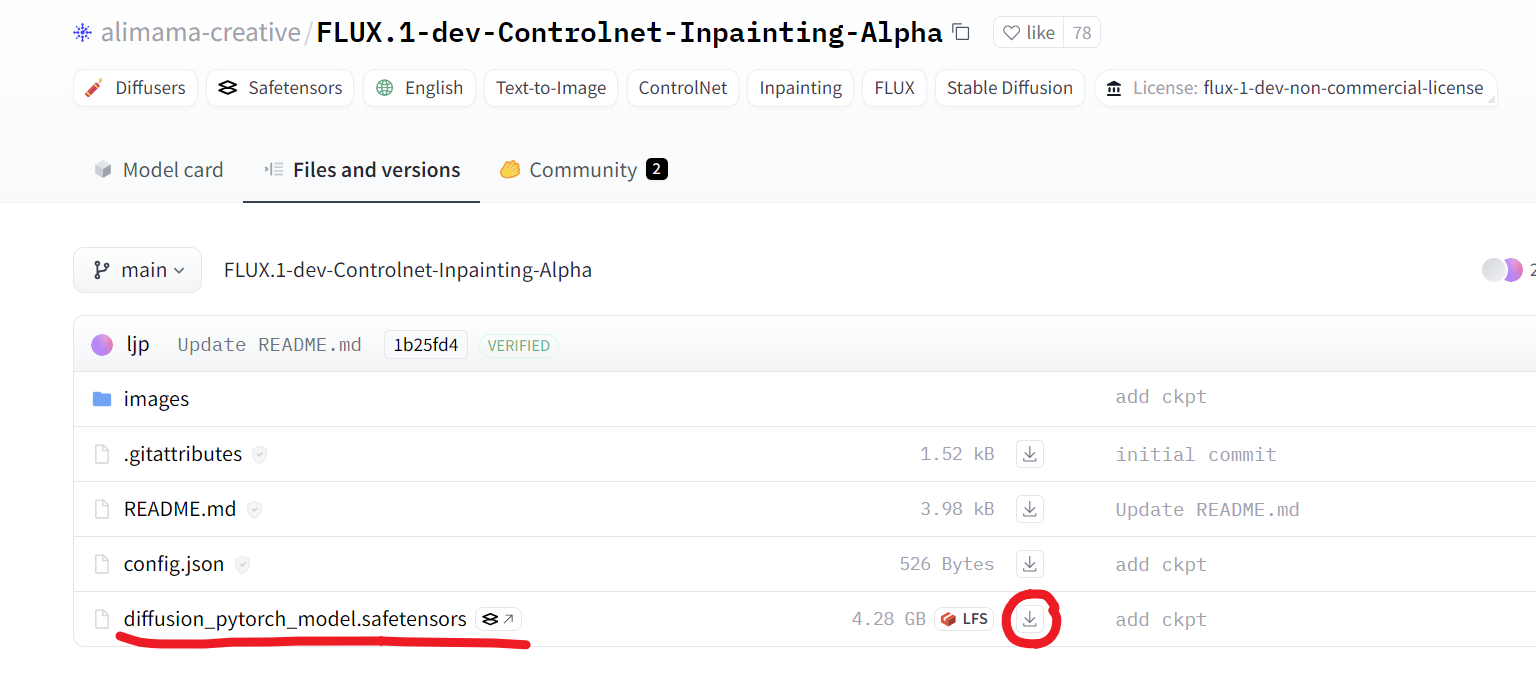Click download icon for config.json
The image size is (1536, 698).
1030,564
